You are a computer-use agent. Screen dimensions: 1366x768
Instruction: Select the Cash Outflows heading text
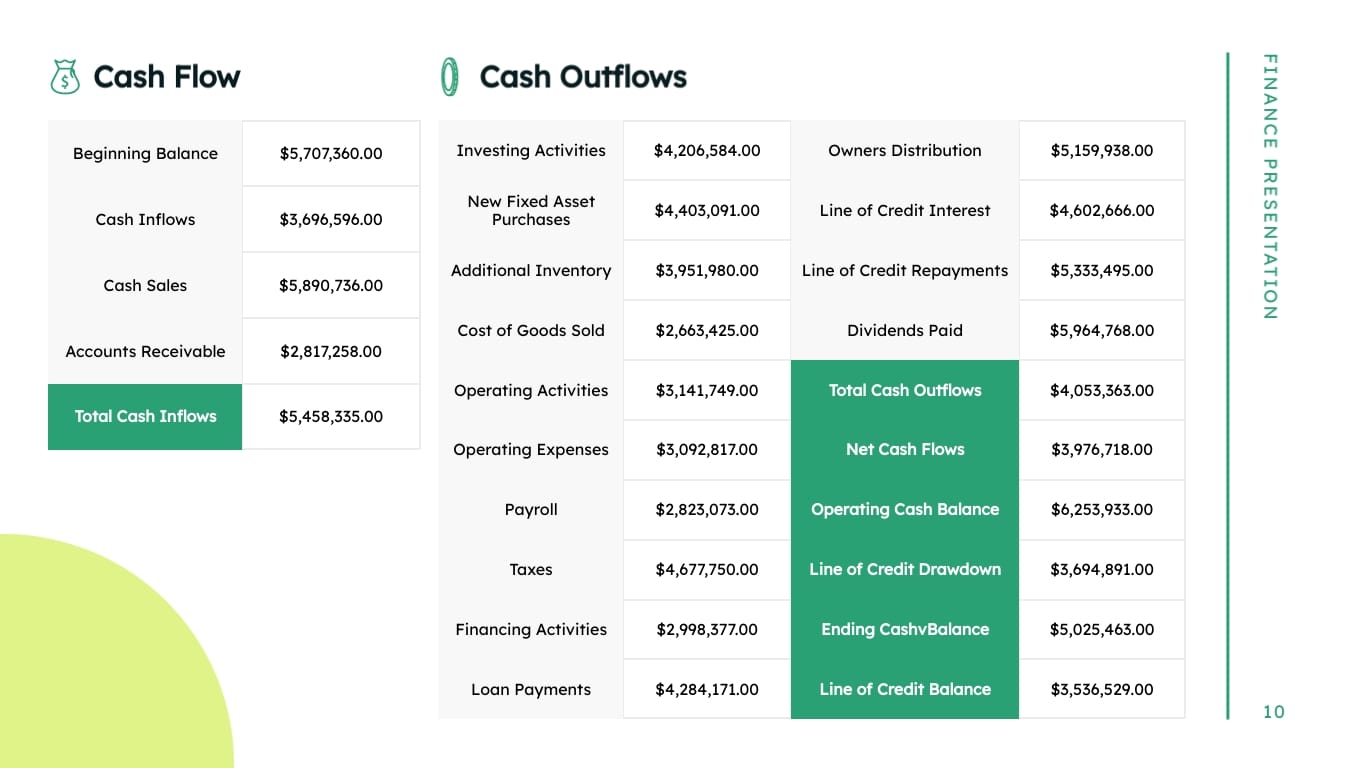pos(583,77)
